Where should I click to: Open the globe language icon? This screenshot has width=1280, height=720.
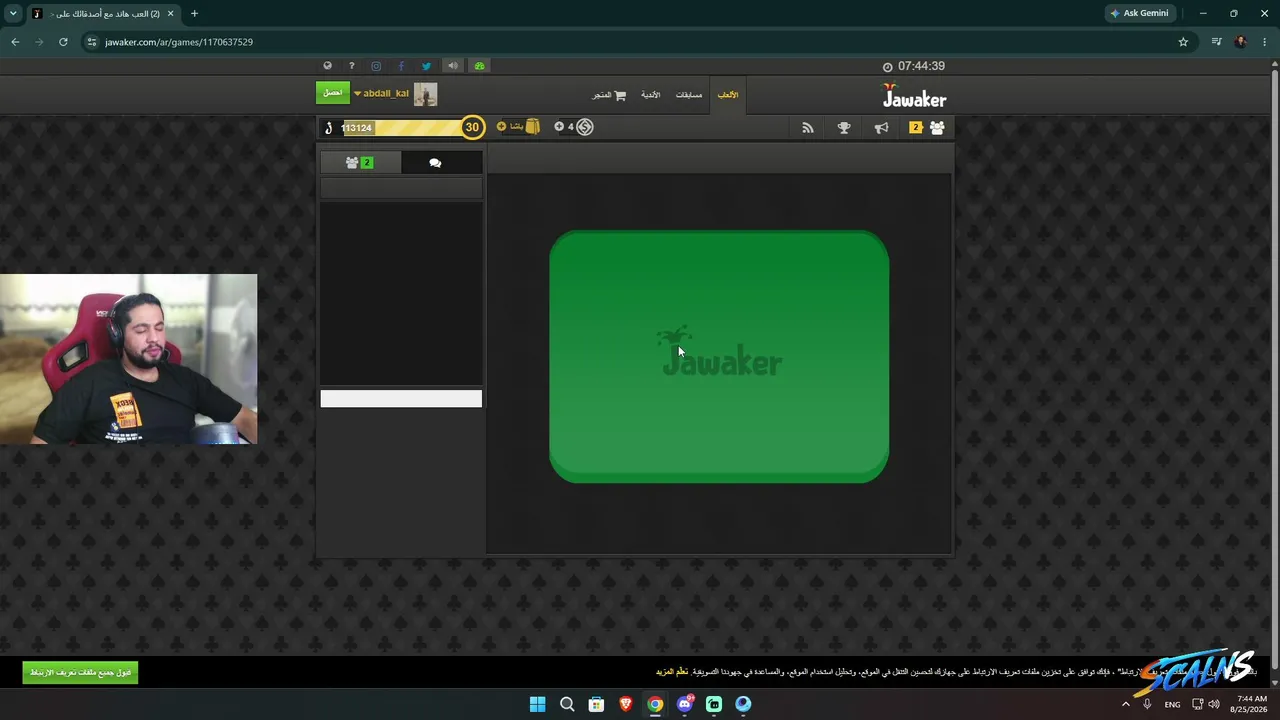point(327,66)
